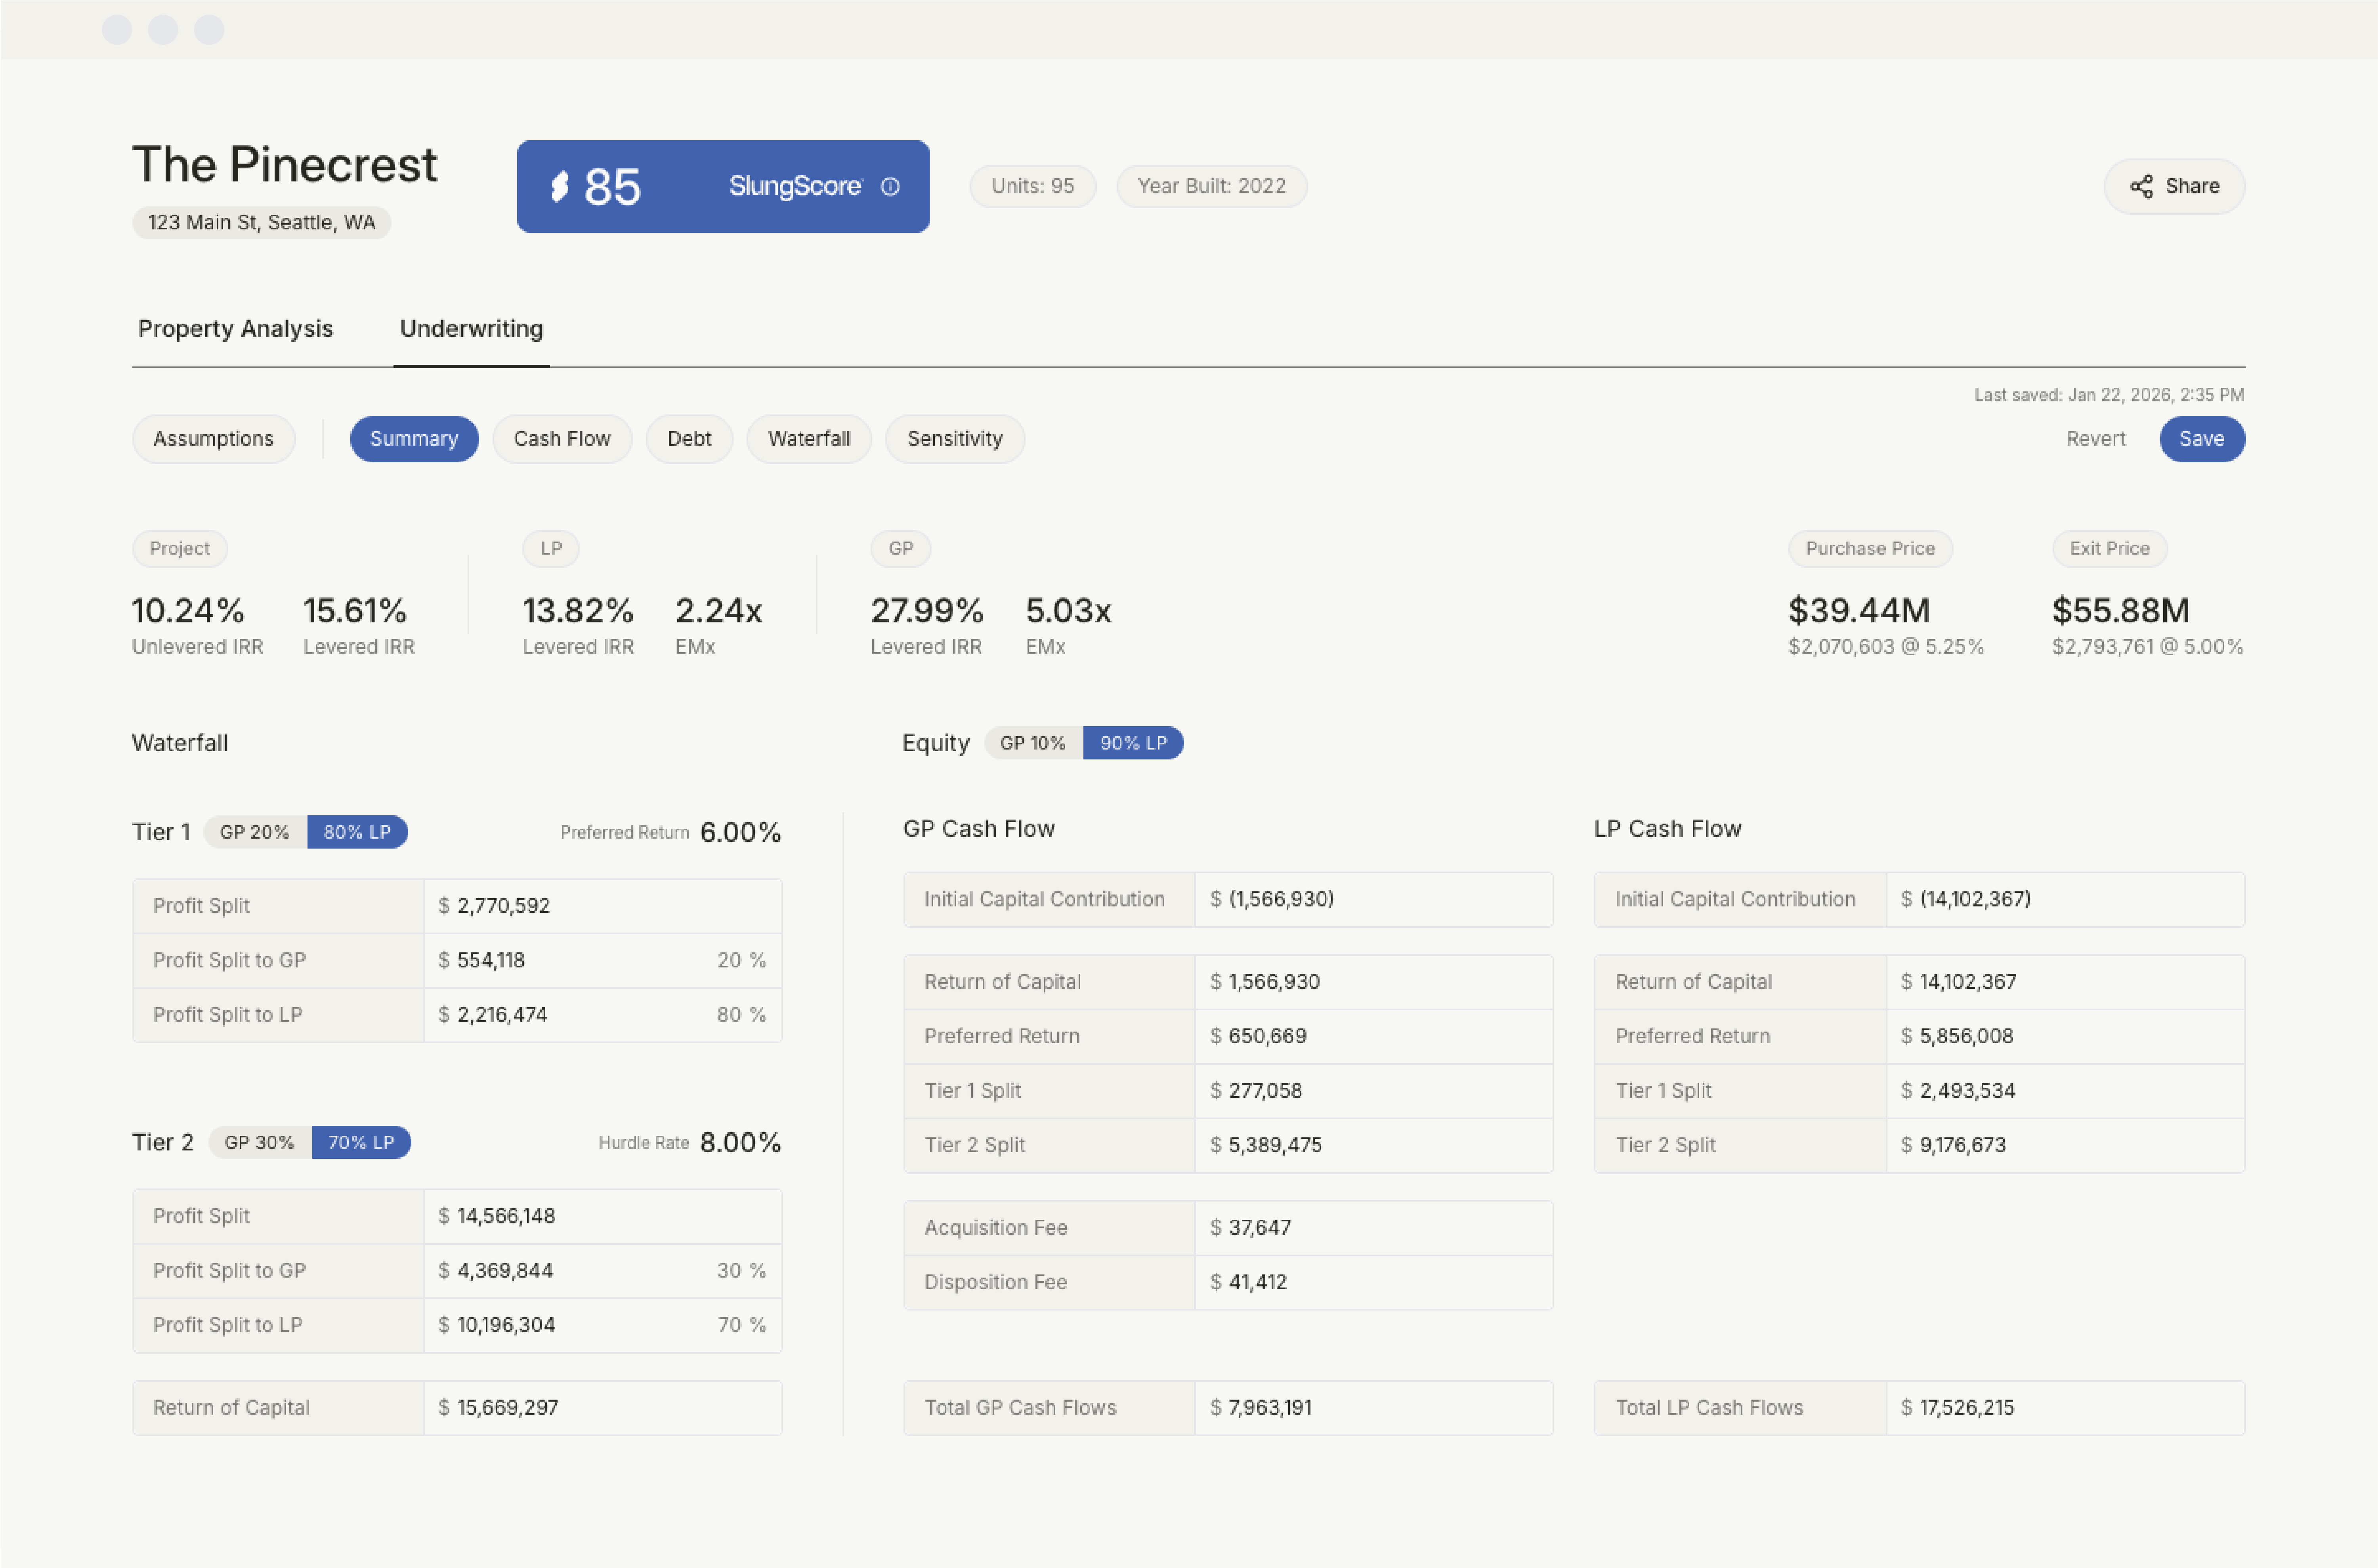Viewport: 2378px width, 1568px height.
Task: View the Assumptions panel
Action: [213, 438]
